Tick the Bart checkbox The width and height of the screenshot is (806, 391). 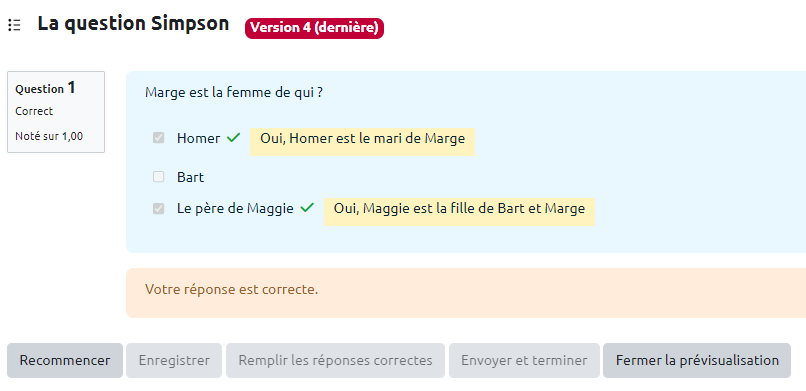[158, 177]
